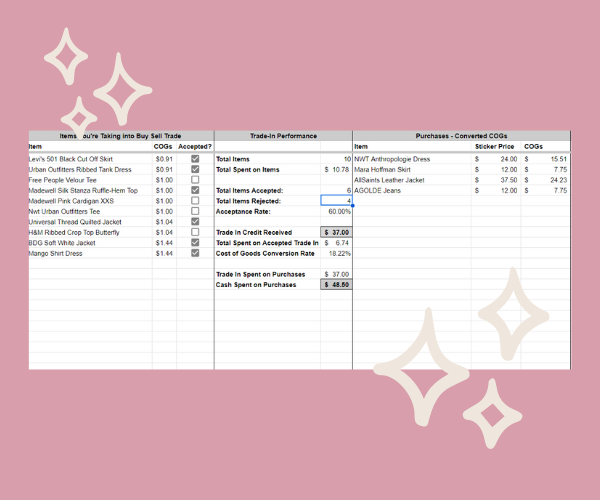The image size is (600, 500).
Task: Tick Accepted box for Nwt Urban Outfitters Tee
Action: tap(195, 211)
